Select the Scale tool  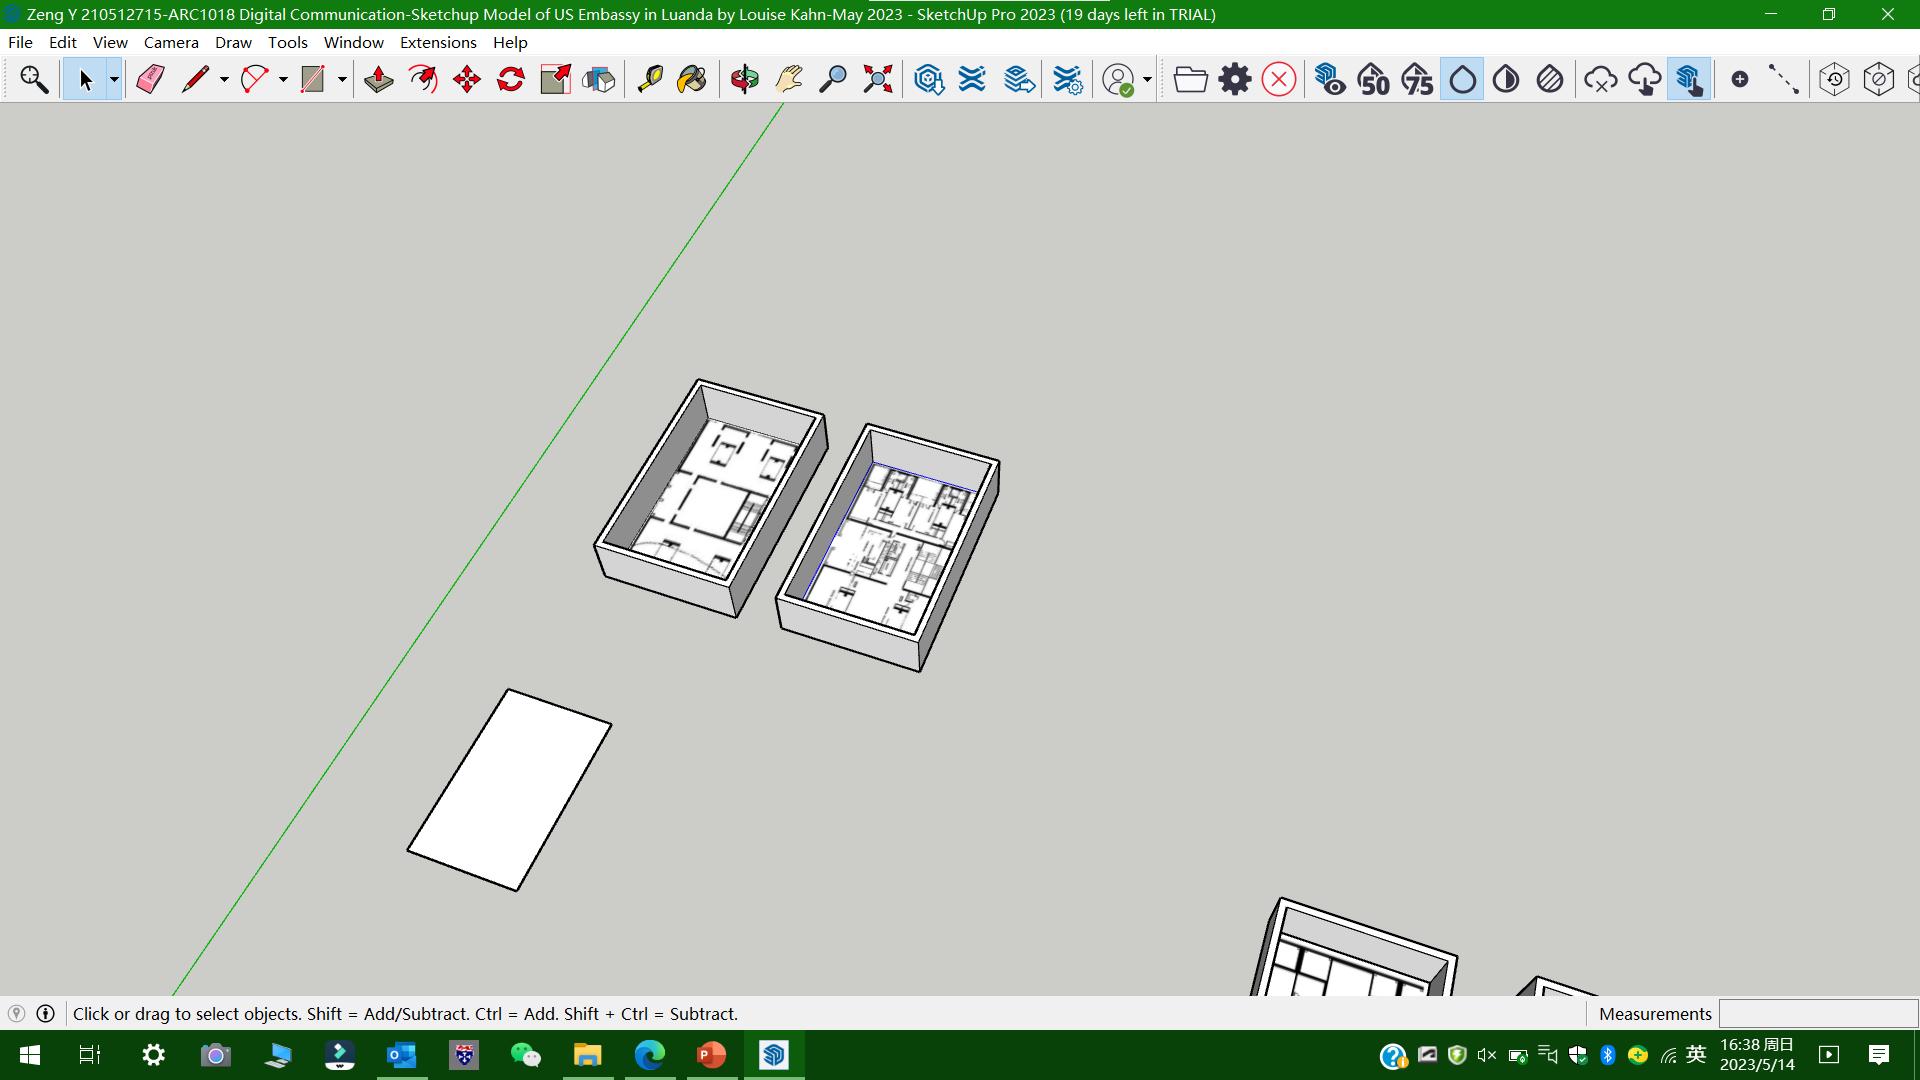[x=555, y=79]
